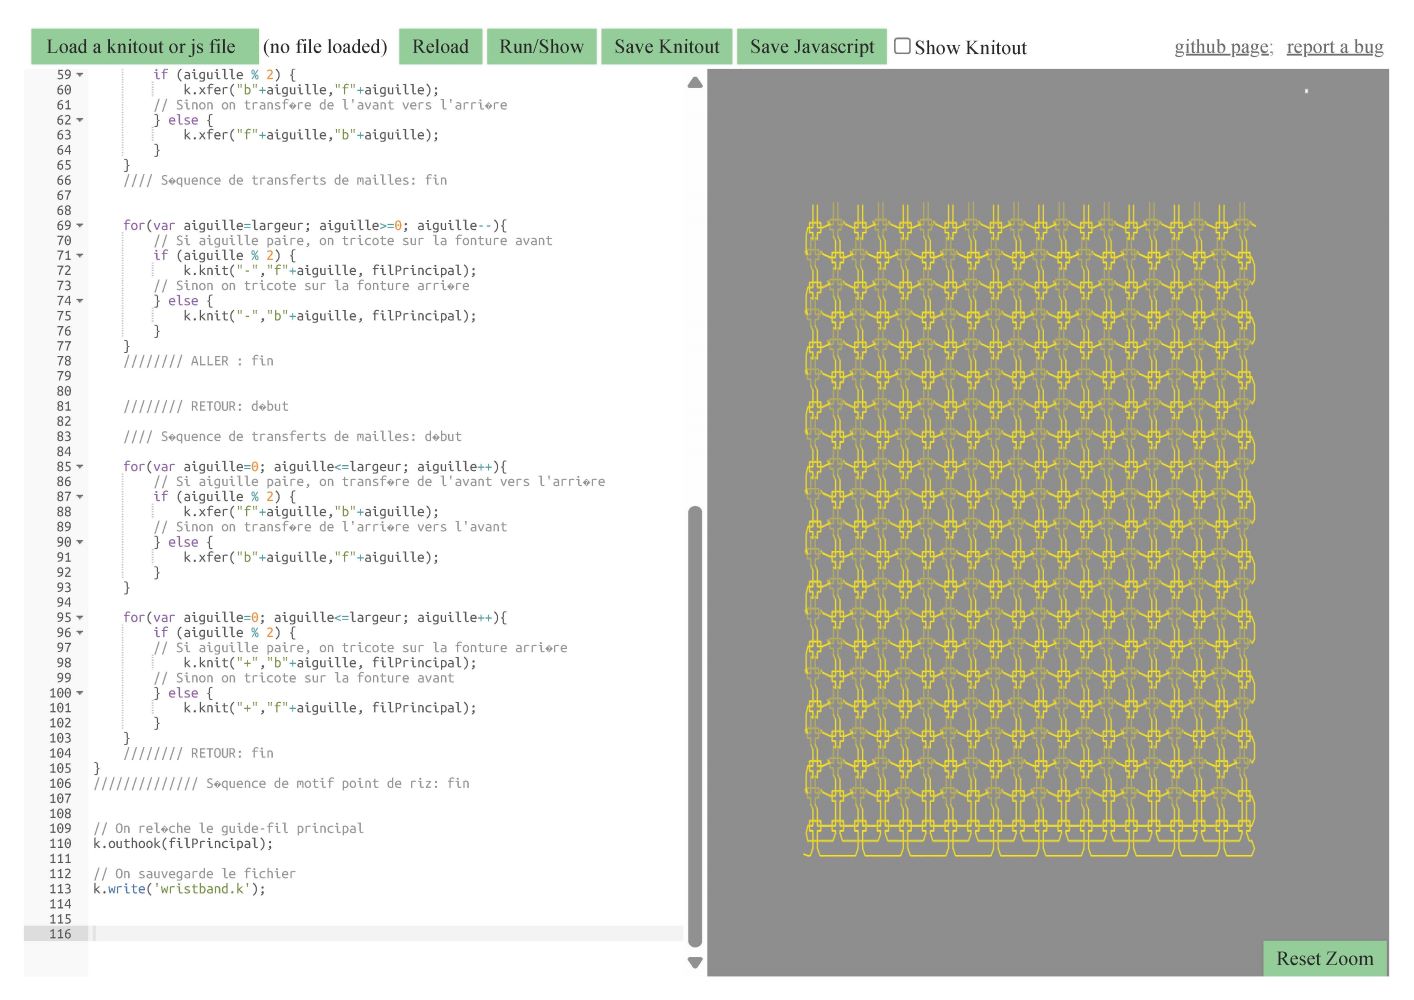Click the Reload button
The width and height of the screenshot is (1414, 1000).
point(440,47)
